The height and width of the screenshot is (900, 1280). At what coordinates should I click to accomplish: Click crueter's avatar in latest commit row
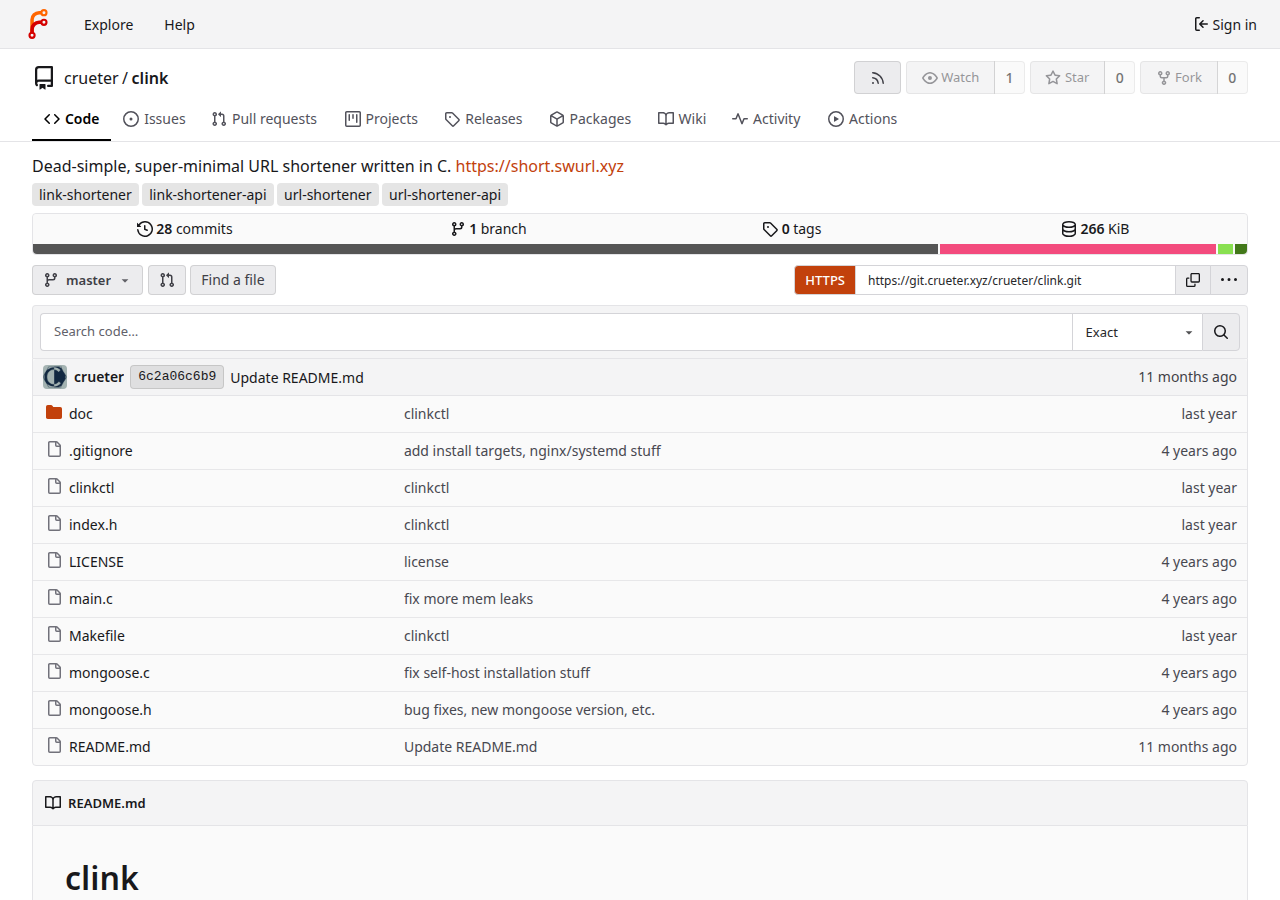(55, 377)
